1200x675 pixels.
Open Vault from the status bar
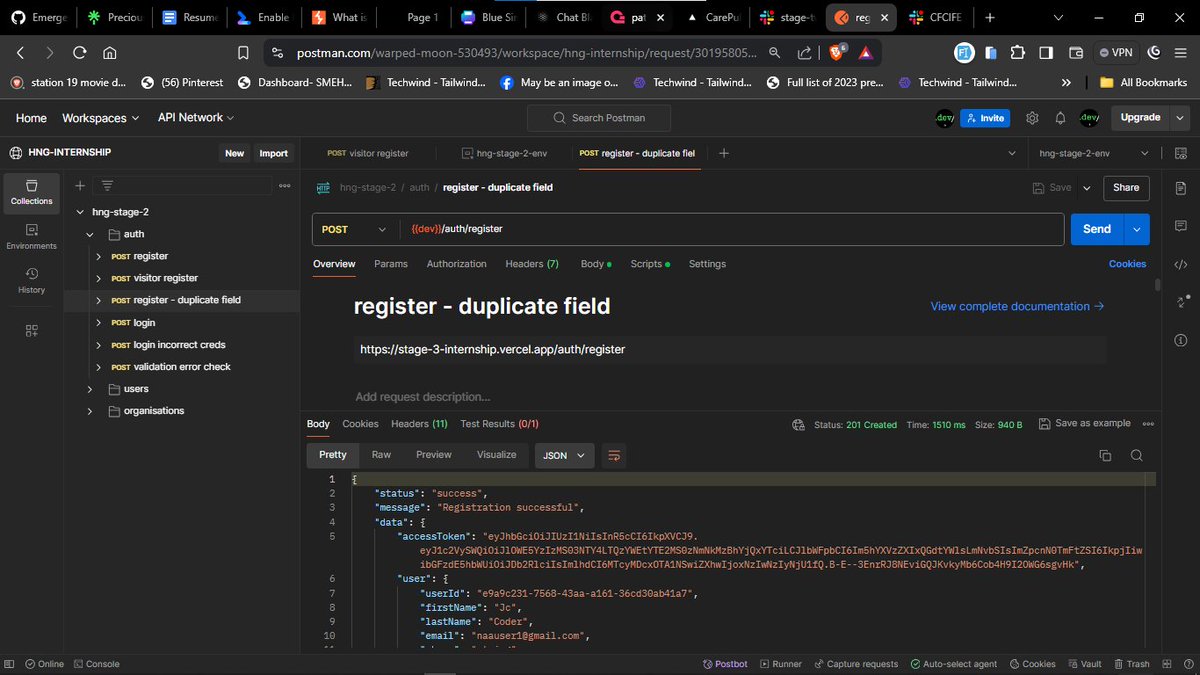(x=1084, y=664)
